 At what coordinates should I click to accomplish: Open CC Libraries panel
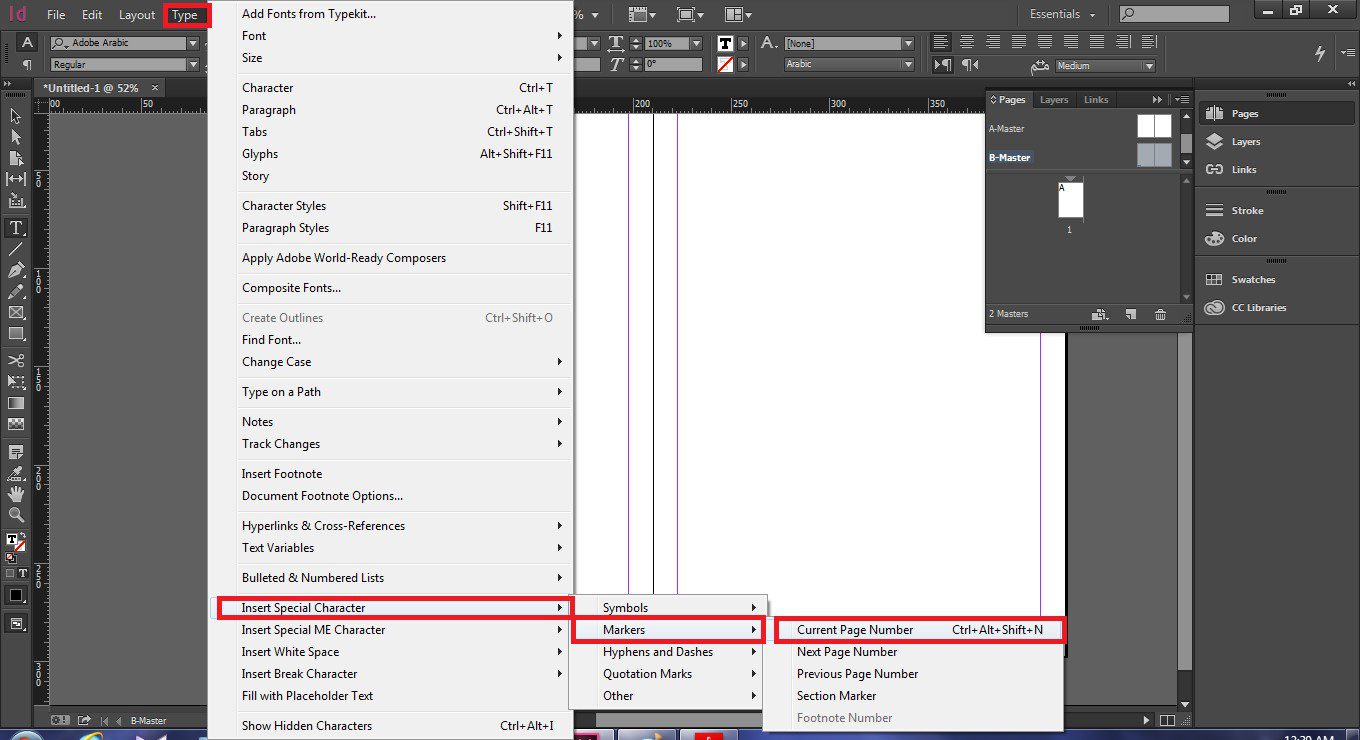1244,308
